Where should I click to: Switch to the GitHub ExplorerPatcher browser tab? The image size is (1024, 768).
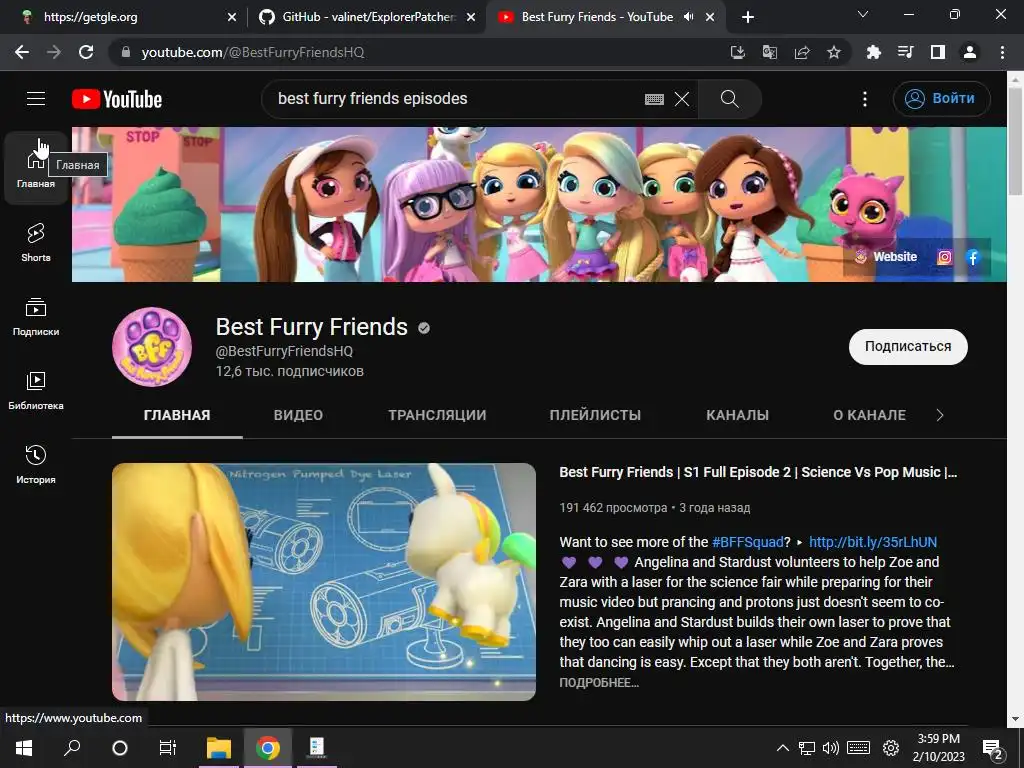pyautogui.click(x=367, y=17)
